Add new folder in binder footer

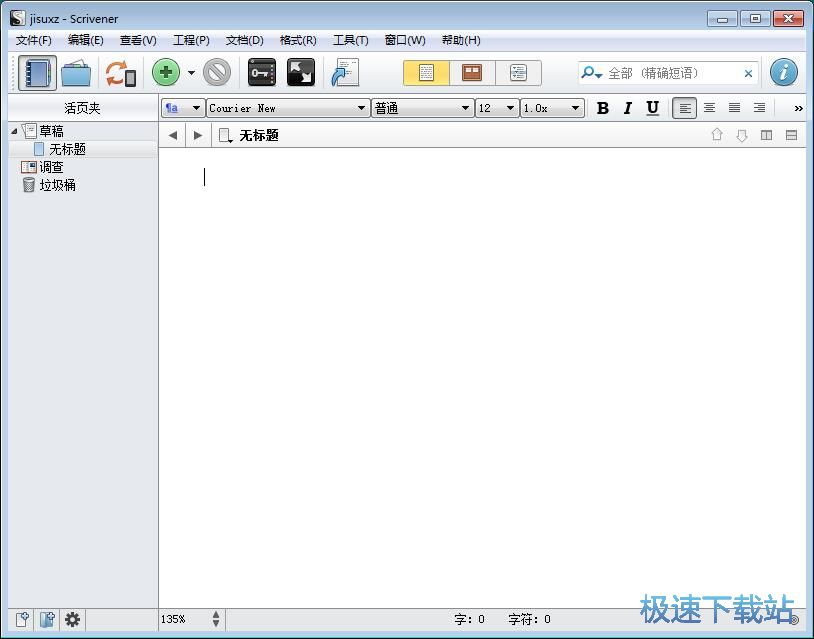pyautogui.click(x=47, y=619)
